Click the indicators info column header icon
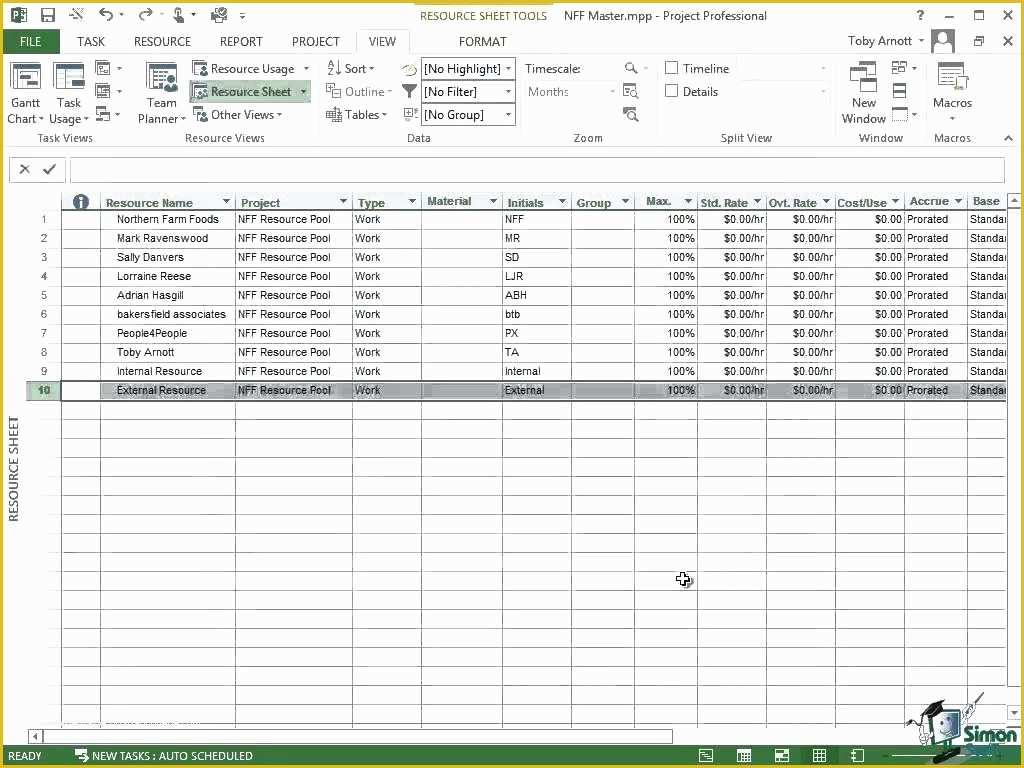The image size is (1024, 768). click(x=80, y=202)
